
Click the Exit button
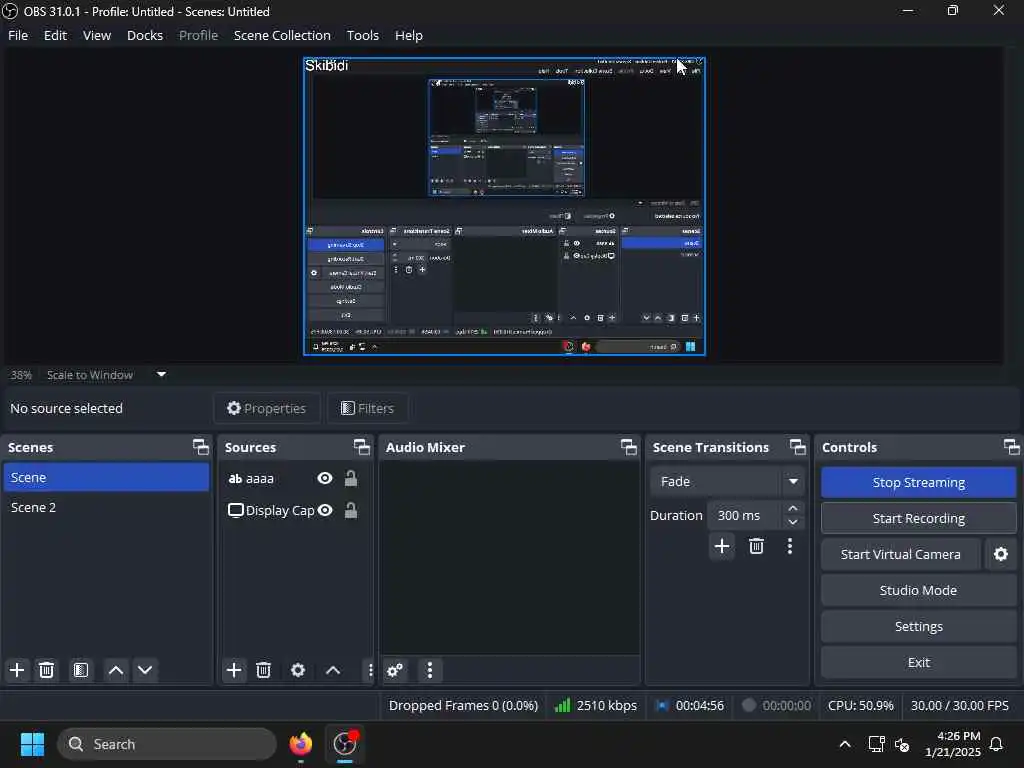918,662
